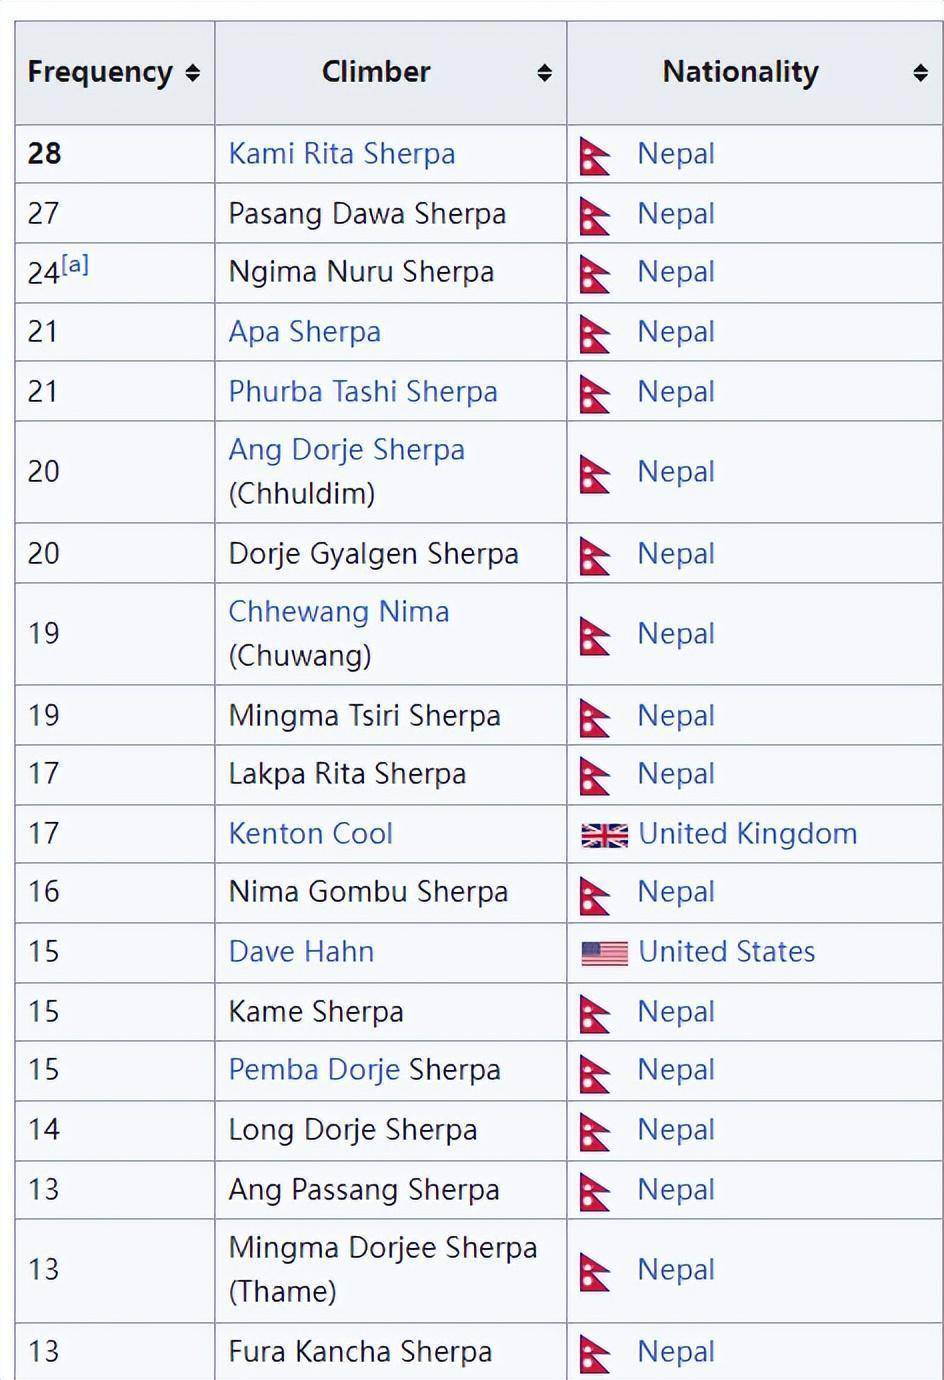Click Nepal flag in Fura Kancha row

pyautogui.click(x=595, y=1354)
